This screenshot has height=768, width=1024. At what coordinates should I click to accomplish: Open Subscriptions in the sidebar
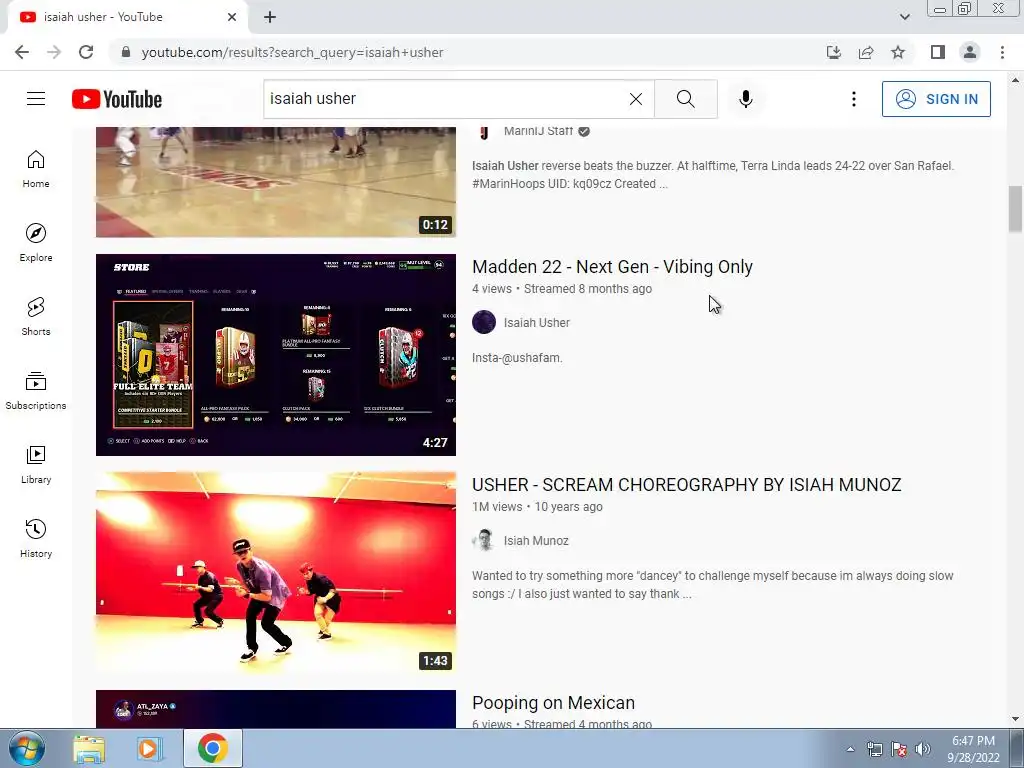[x=36, y=391]
